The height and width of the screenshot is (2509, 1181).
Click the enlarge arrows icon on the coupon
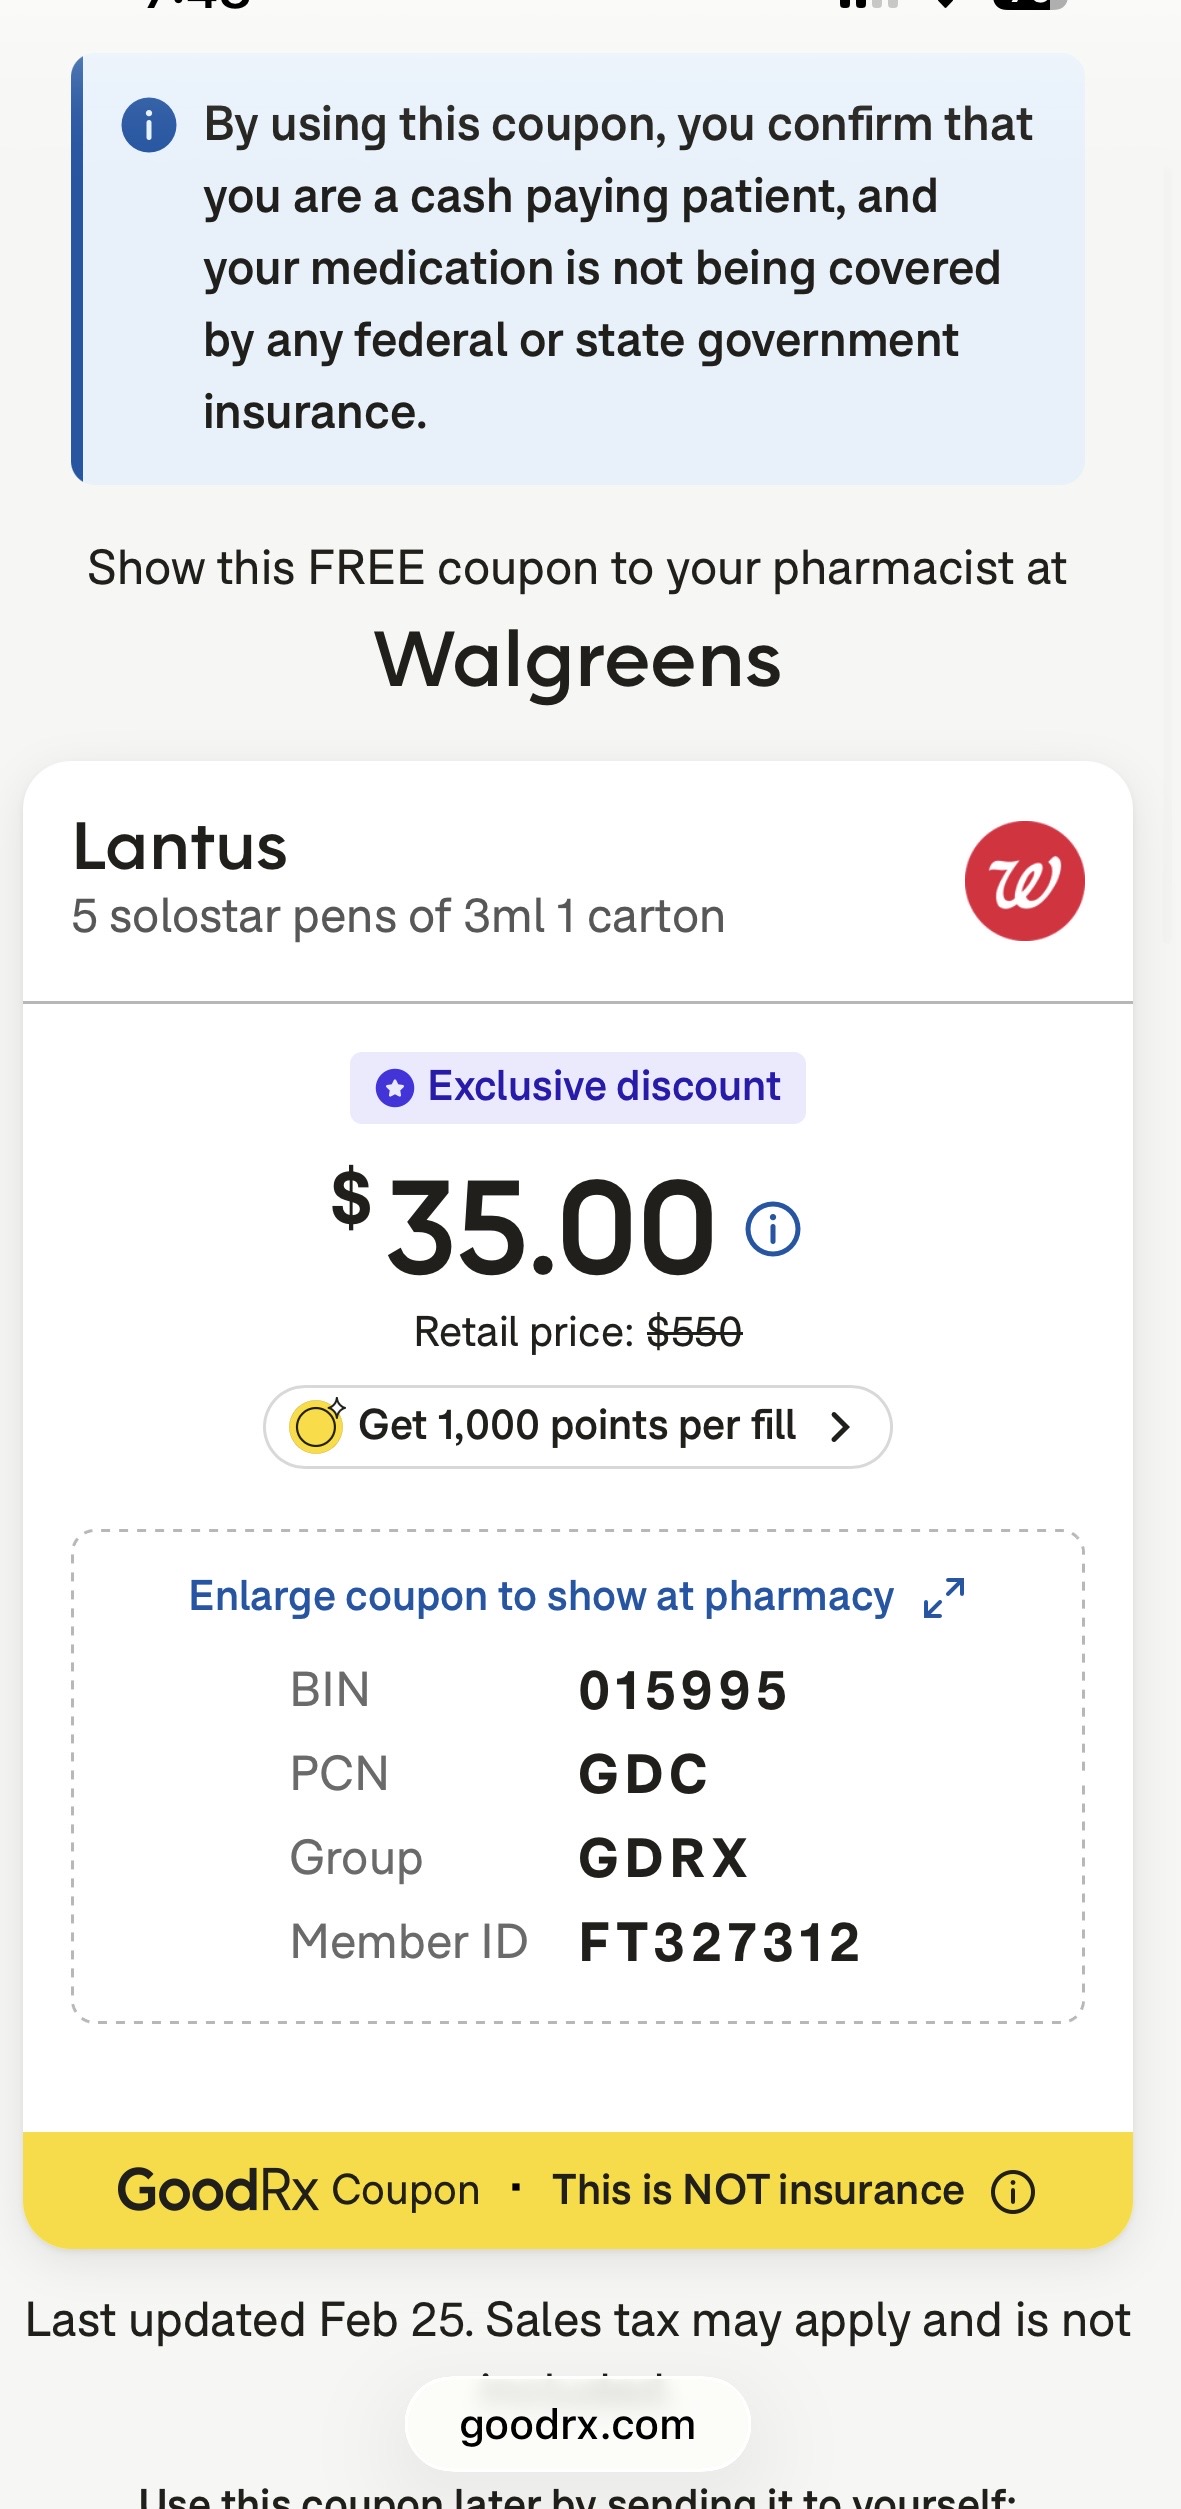pos(944,1597)
